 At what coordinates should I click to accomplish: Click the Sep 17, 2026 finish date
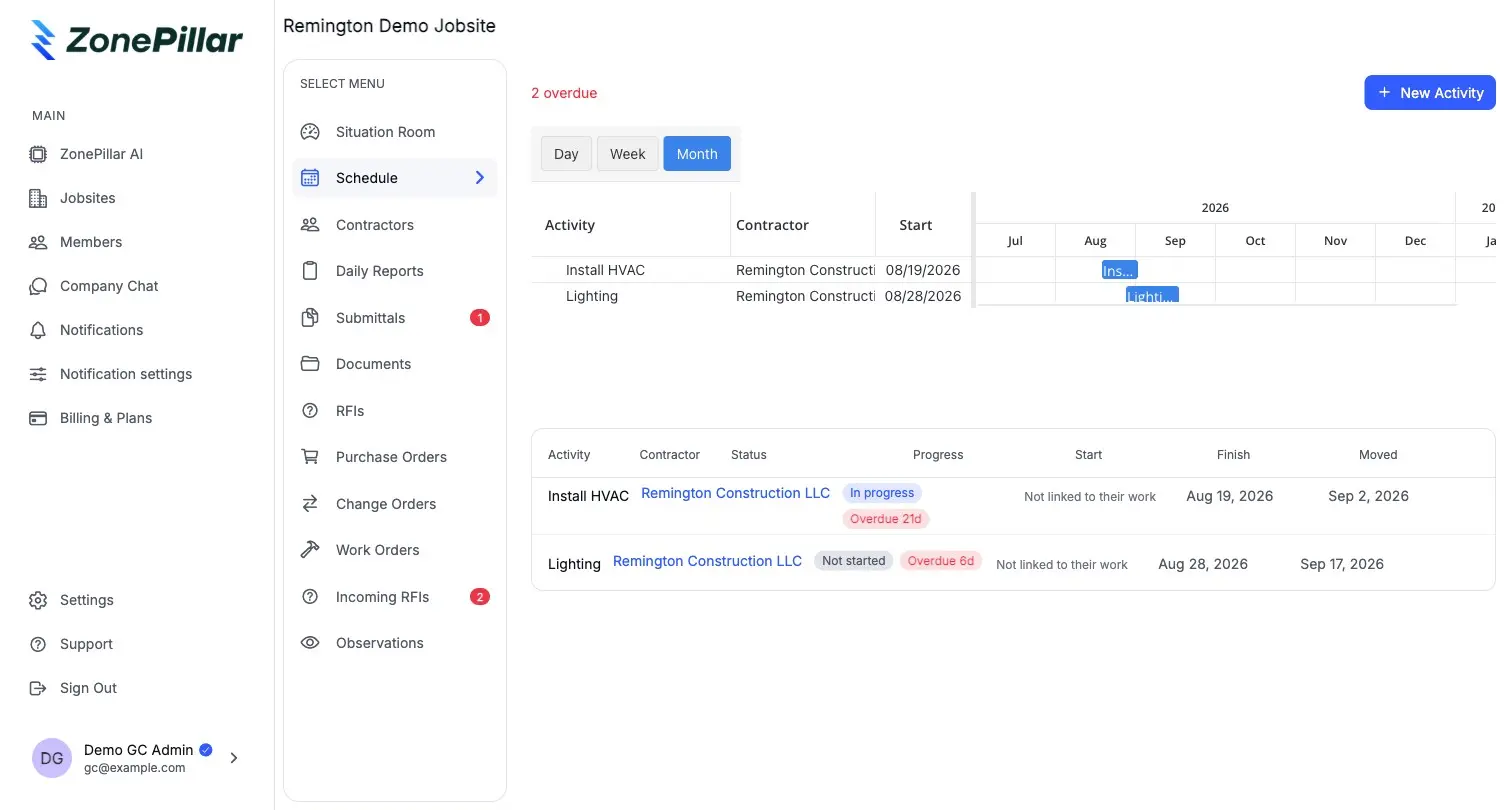point(1342,564)
